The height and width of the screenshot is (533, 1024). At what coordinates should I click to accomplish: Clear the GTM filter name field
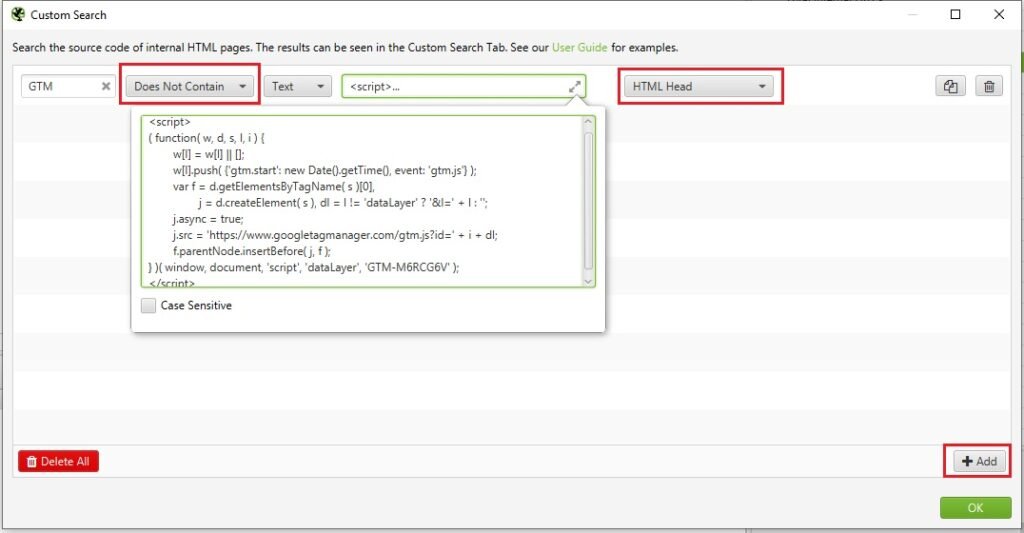[x=106, y=87]
